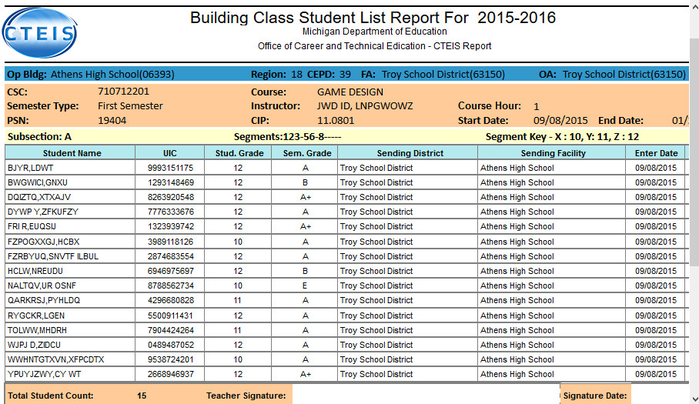Click course name GAME DESIGN
699x404 pixels.
[350, 92]
